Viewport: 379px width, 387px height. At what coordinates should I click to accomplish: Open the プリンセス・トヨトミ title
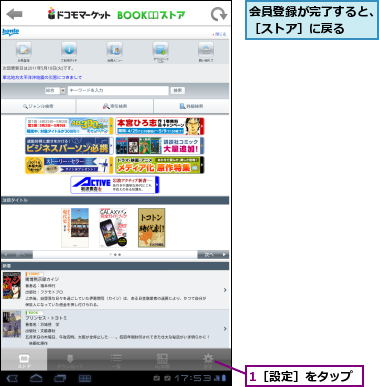click(x=46, y=318)
